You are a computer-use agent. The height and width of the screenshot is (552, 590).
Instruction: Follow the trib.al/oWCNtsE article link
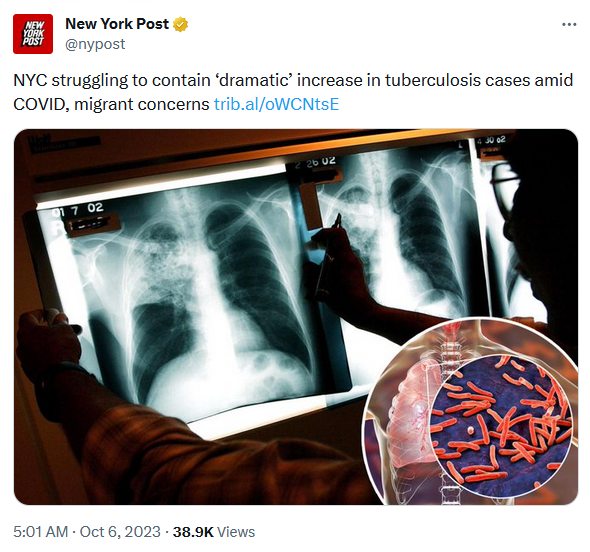277,104
